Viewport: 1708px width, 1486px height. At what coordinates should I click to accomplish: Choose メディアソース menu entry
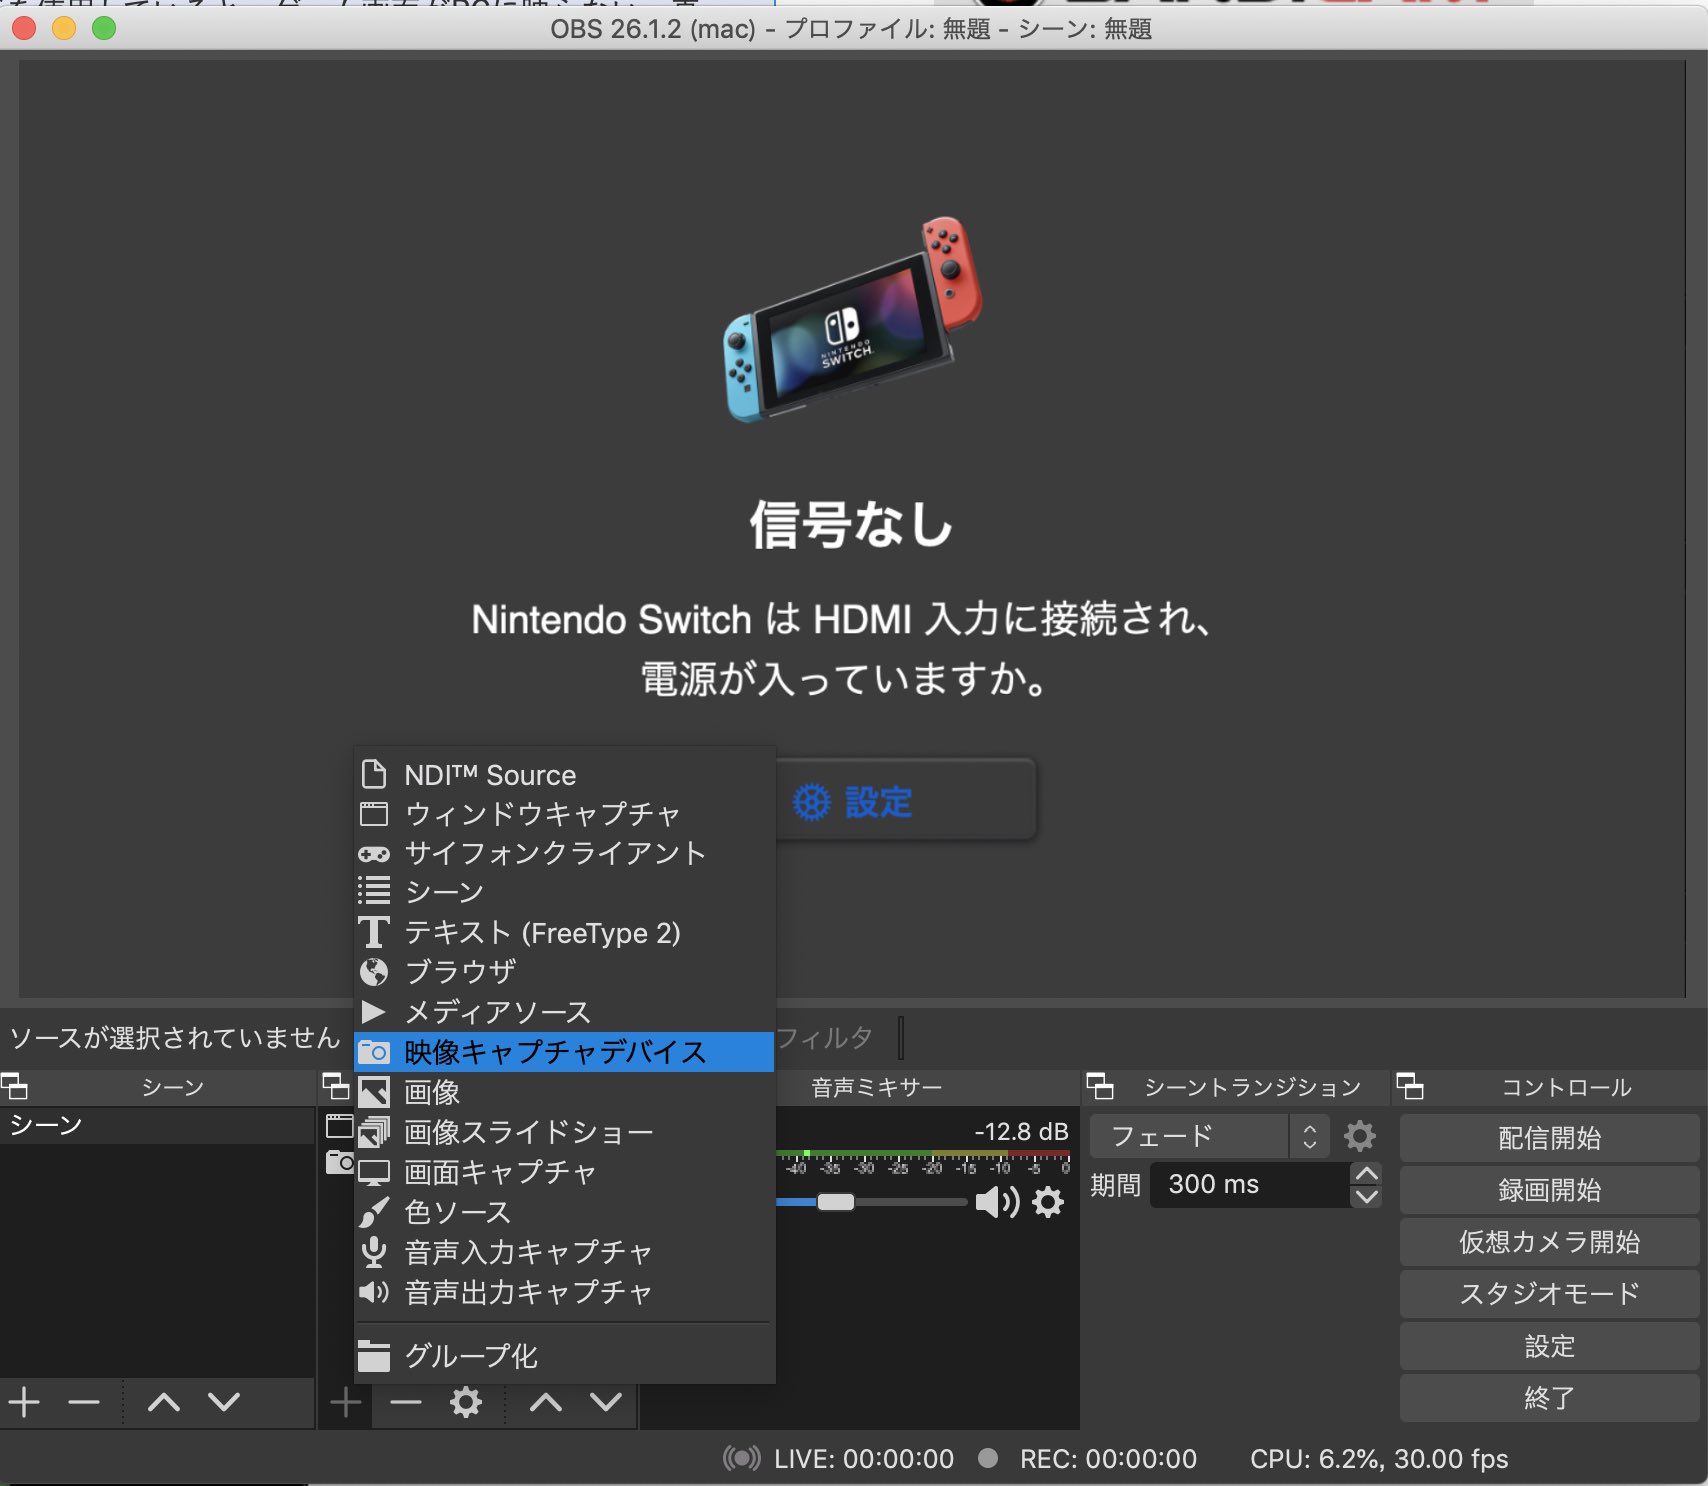564,1012
